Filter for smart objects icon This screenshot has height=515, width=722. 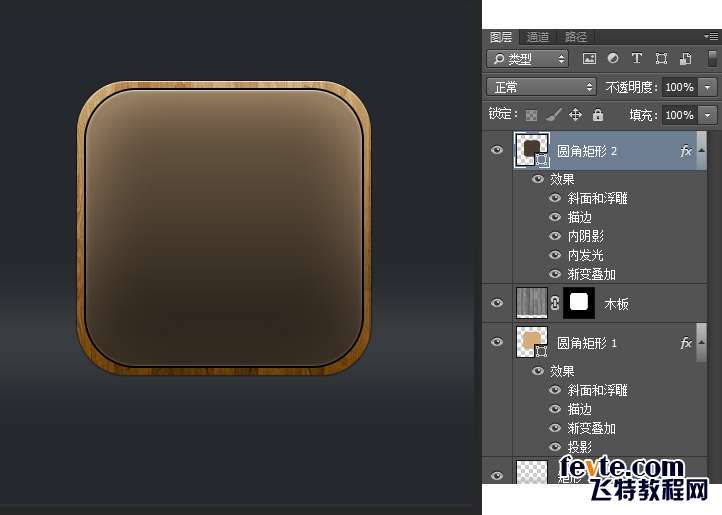686,59
